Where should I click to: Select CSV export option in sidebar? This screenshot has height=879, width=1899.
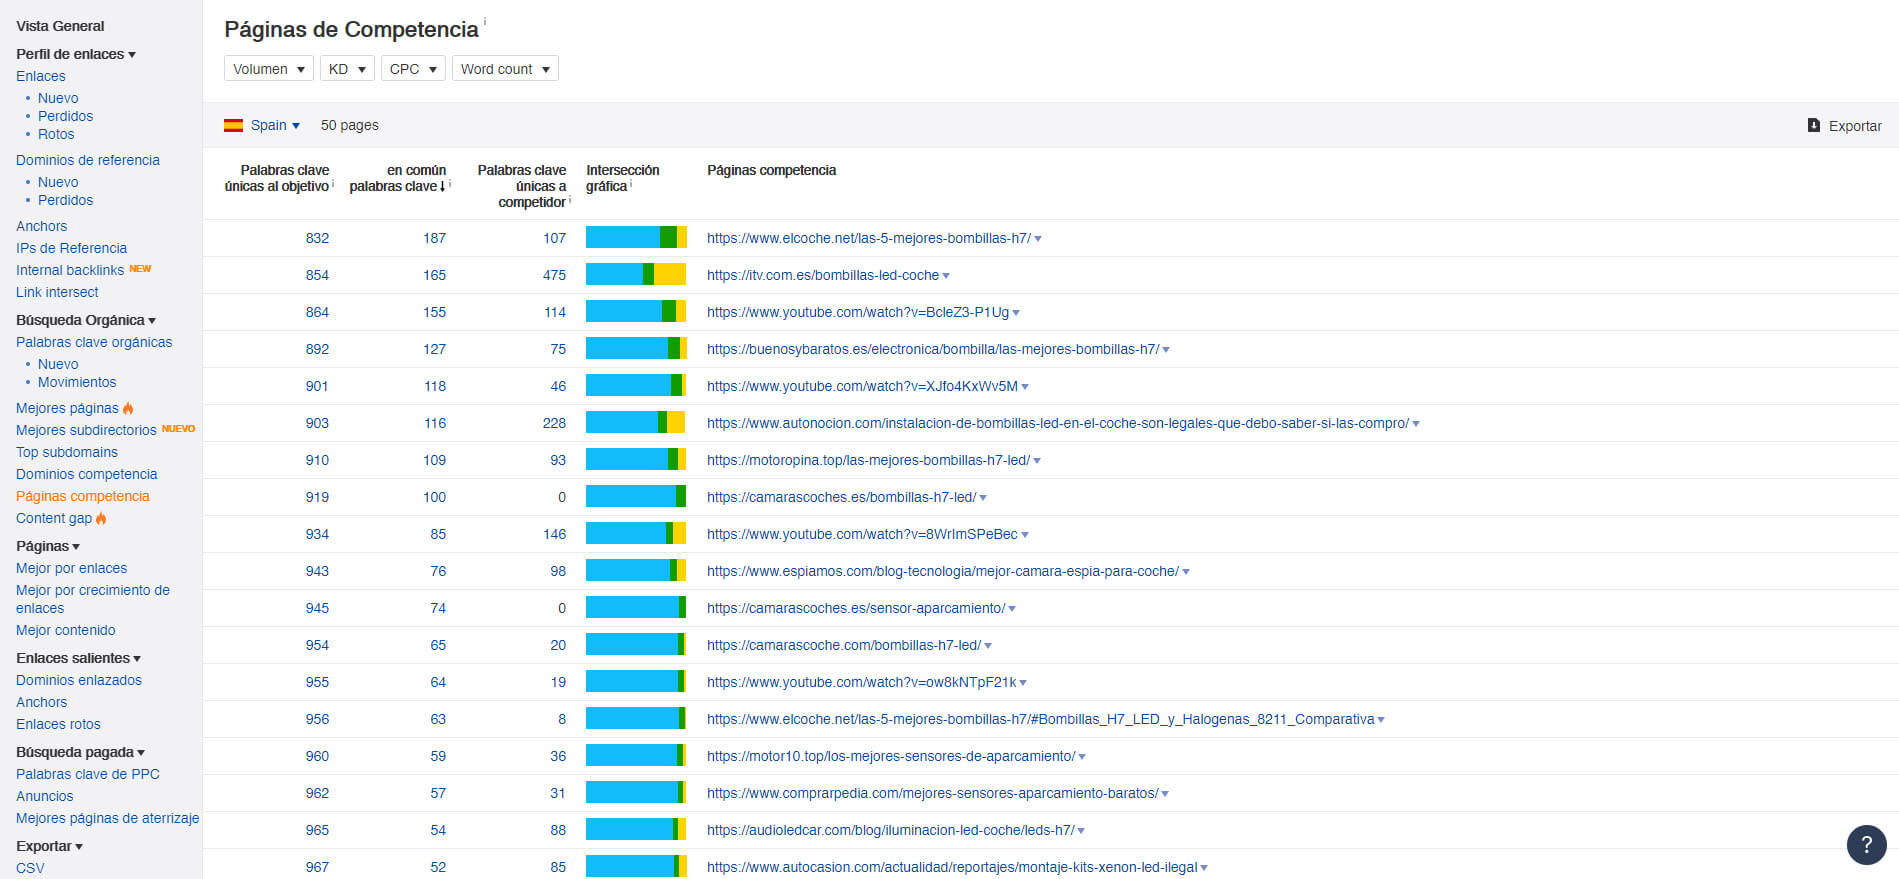pyautogui.click(x=30, y=868)
